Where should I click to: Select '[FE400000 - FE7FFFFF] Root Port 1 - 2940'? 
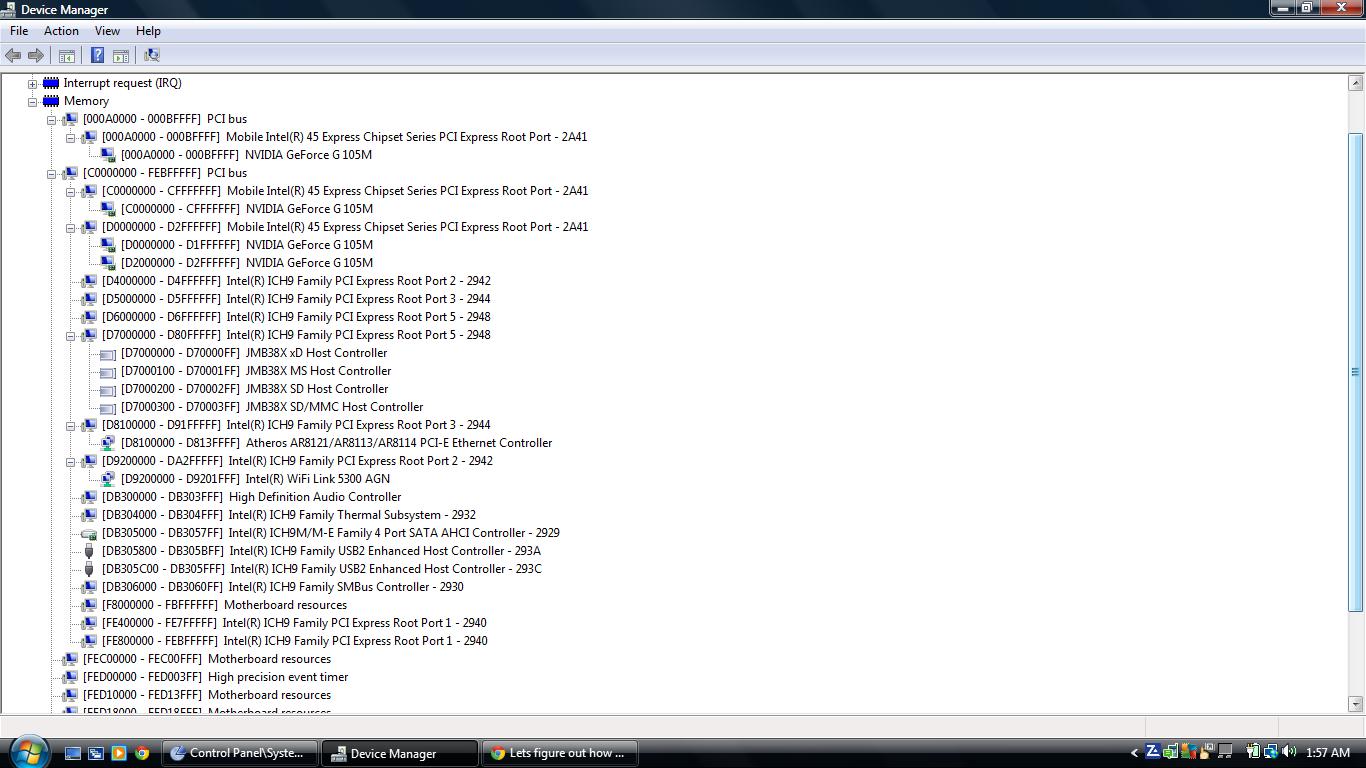294,623
